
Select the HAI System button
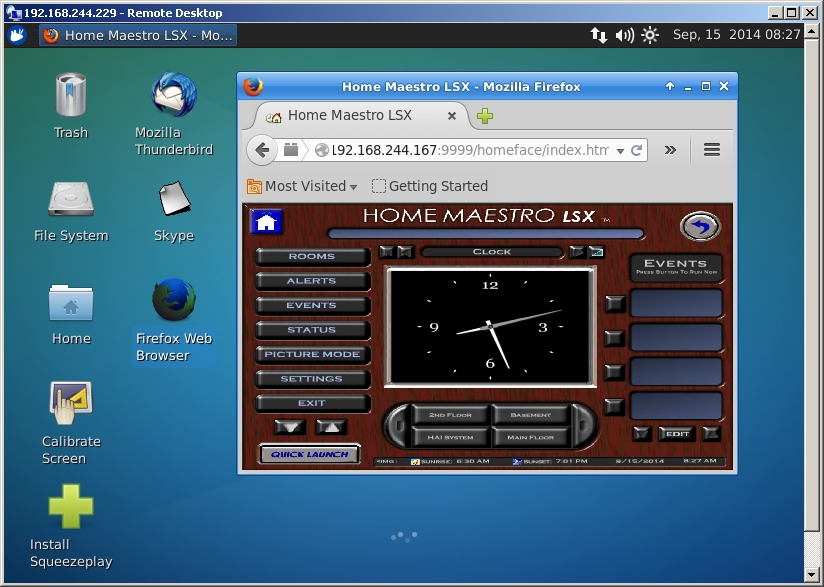click(450, 437)
